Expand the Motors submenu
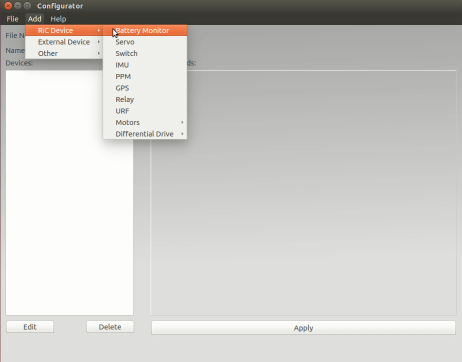This screenshot has width=462, height=362. click(145, 122)
